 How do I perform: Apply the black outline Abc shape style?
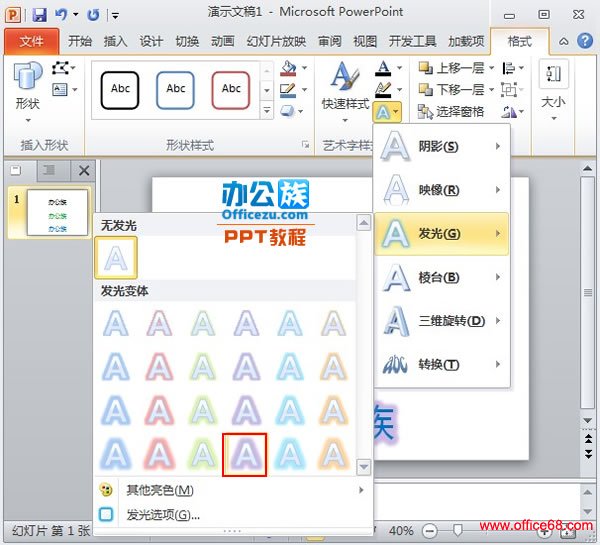(x=120, y=90)
